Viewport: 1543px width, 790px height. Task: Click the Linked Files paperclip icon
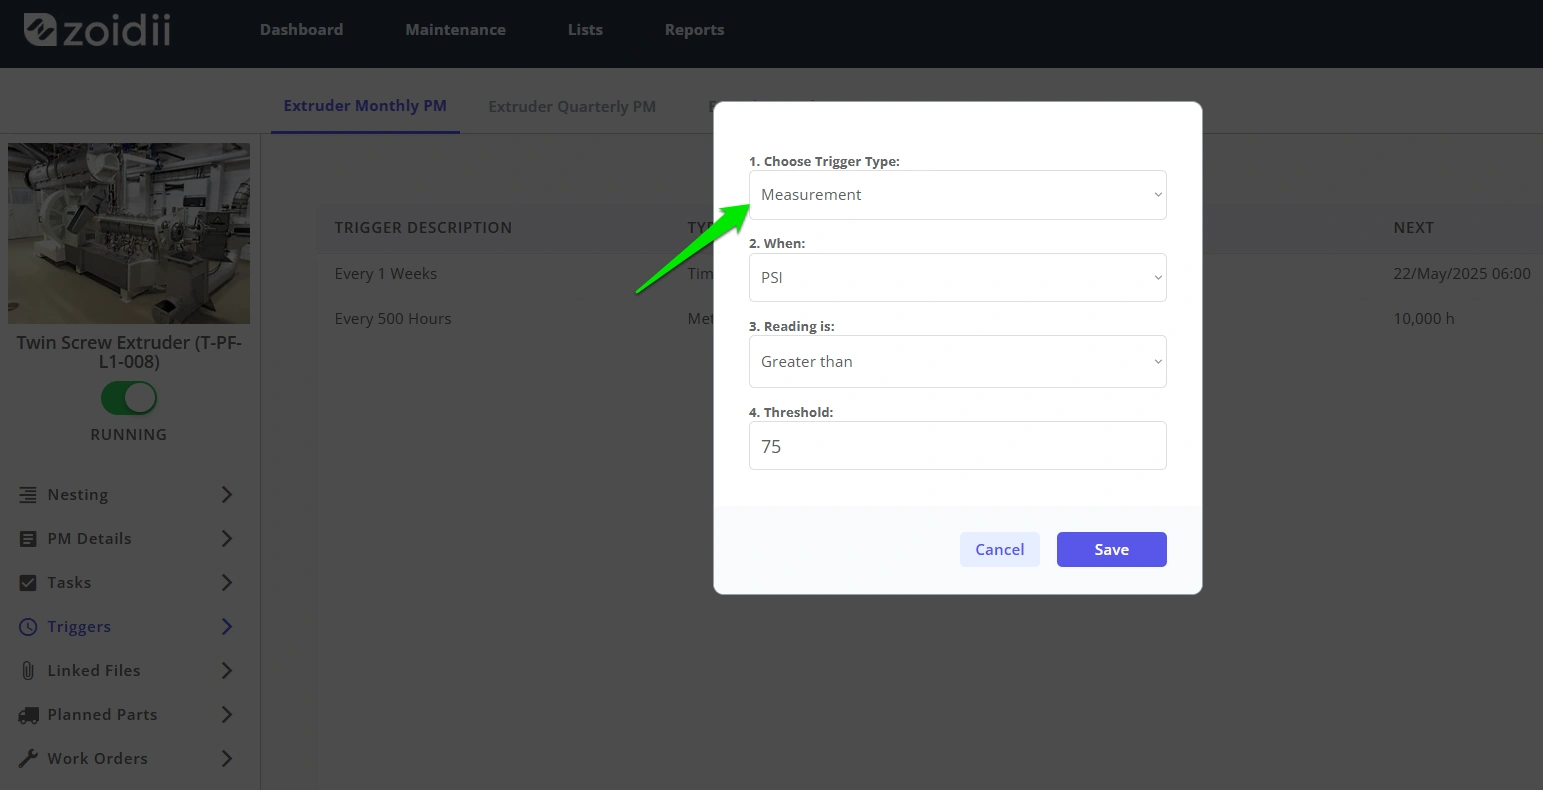[x=28, y=670]
